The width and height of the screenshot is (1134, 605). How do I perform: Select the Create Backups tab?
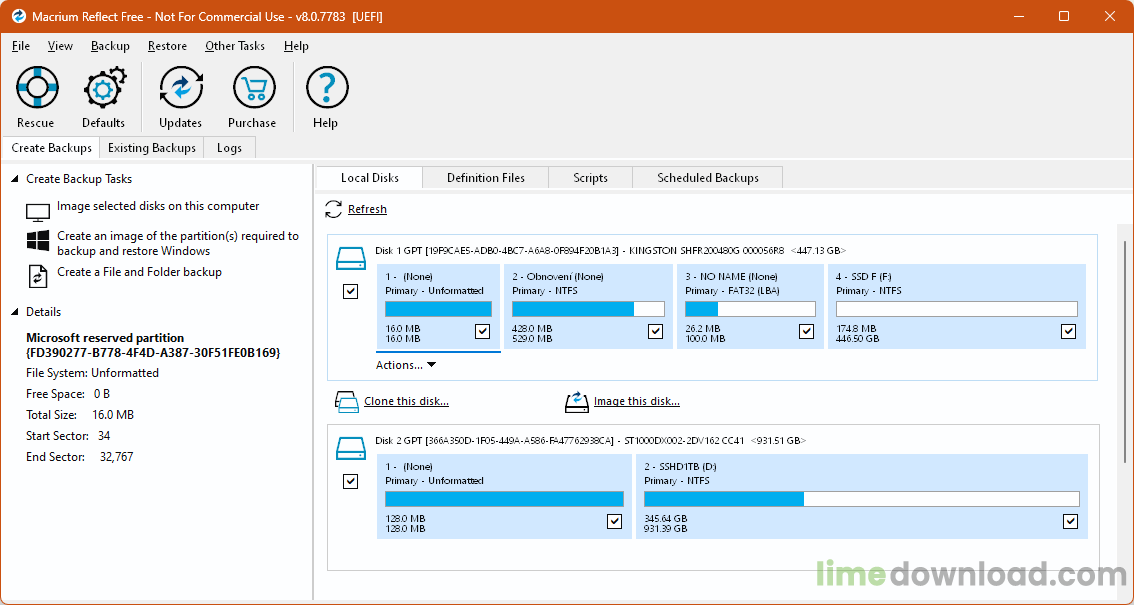51,148
